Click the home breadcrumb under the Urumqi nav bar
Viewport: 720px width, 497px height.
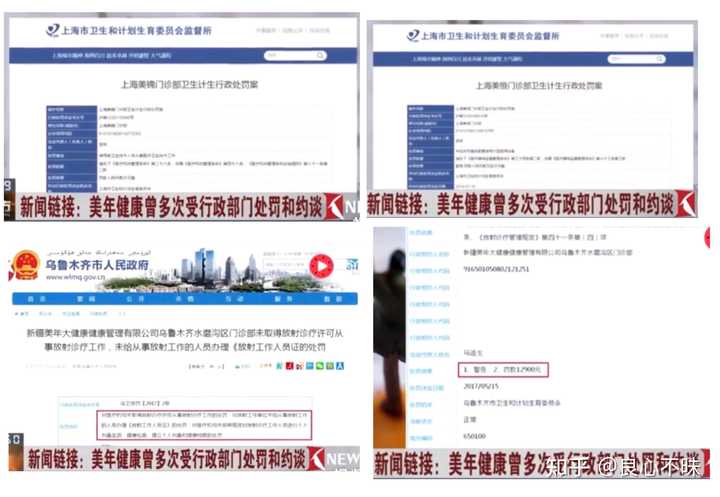(x=22, y=314)
